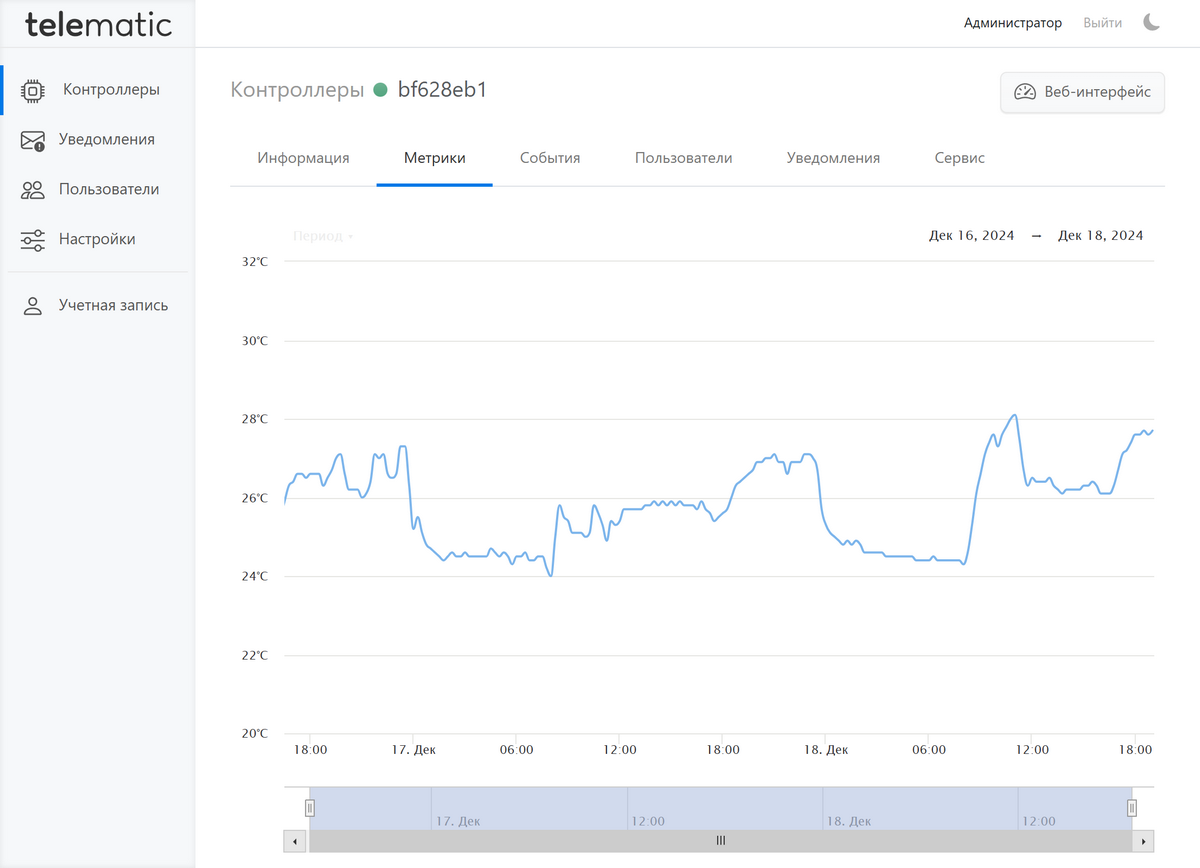This screenshot has height=868, width=1200.
Task: Open the Дек 16, 2024 start date picker
Action: [x=971, y=236]
